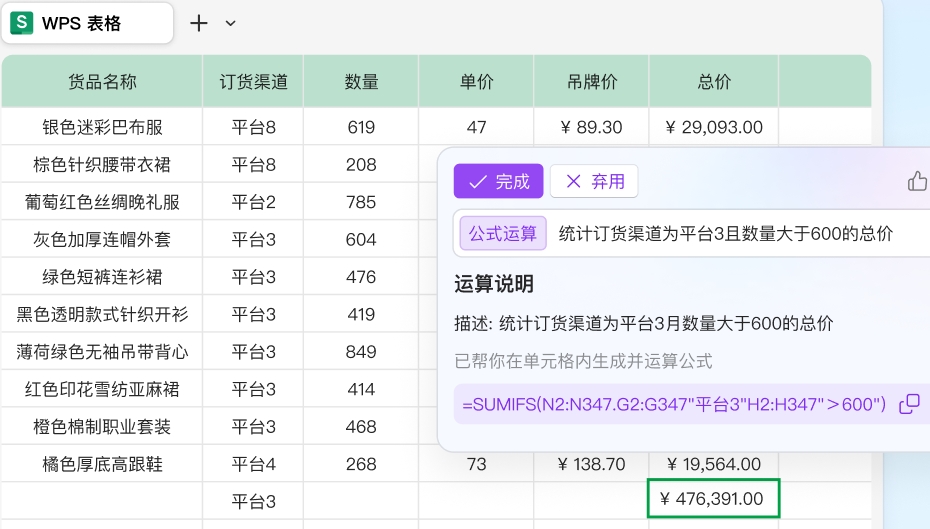Click the 单价 column header
930x529 pixels.
[476, 82]
